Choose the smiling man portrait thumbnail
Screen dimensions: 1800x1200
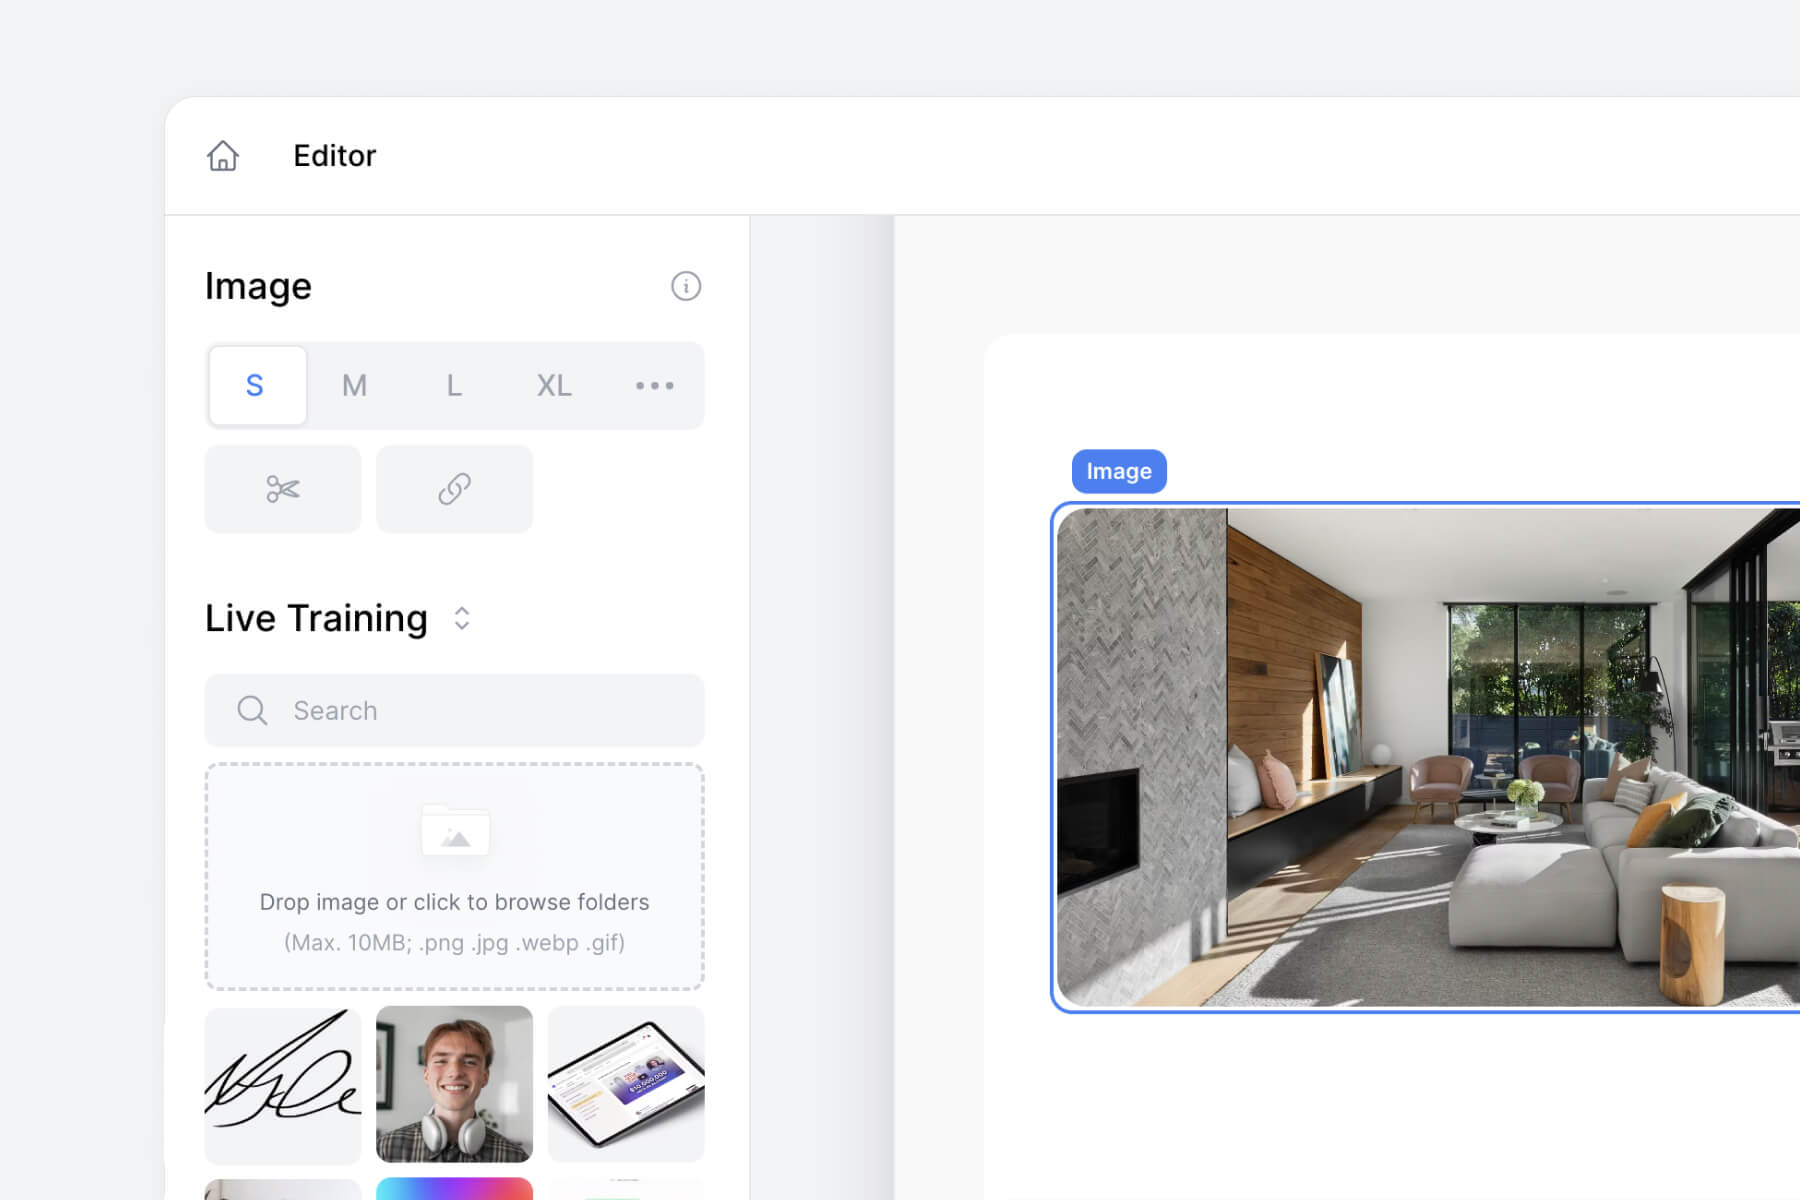454,1084
